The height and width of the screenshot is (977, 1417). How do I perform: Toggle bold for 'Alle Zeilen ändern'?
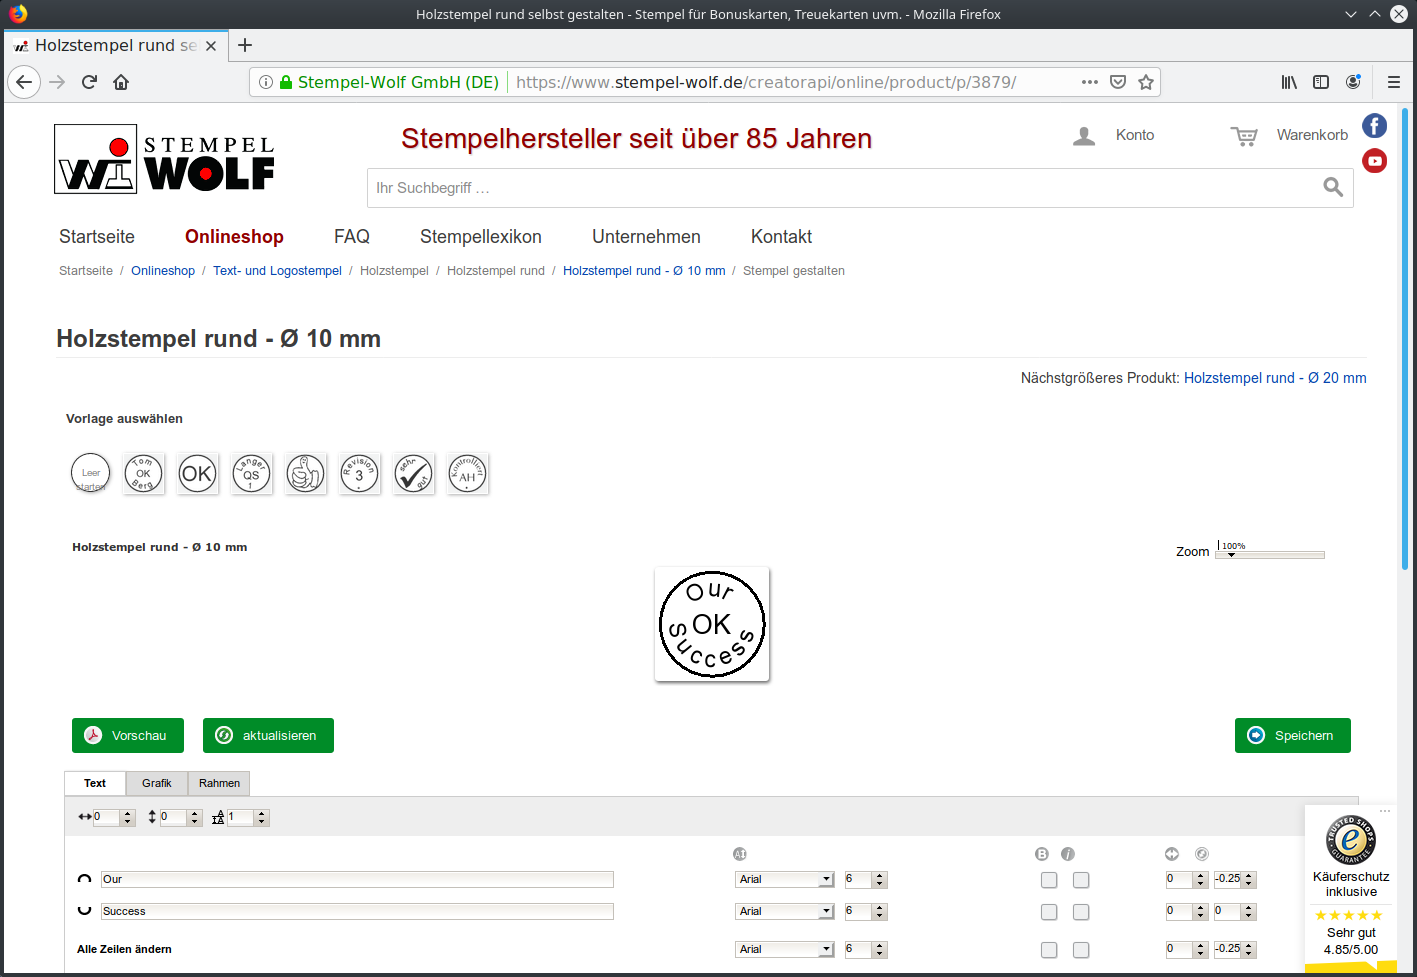(1049, 950)
